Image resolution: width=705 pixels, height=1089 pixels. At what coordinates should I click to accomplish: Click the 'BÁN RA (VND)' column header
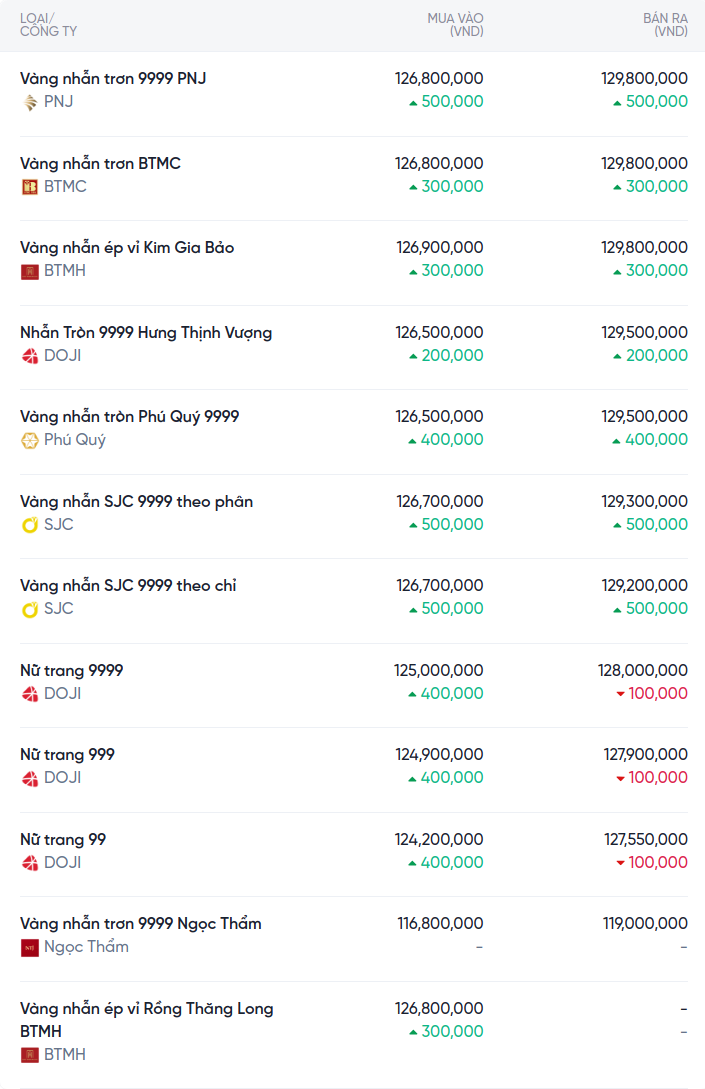(665, 25)
